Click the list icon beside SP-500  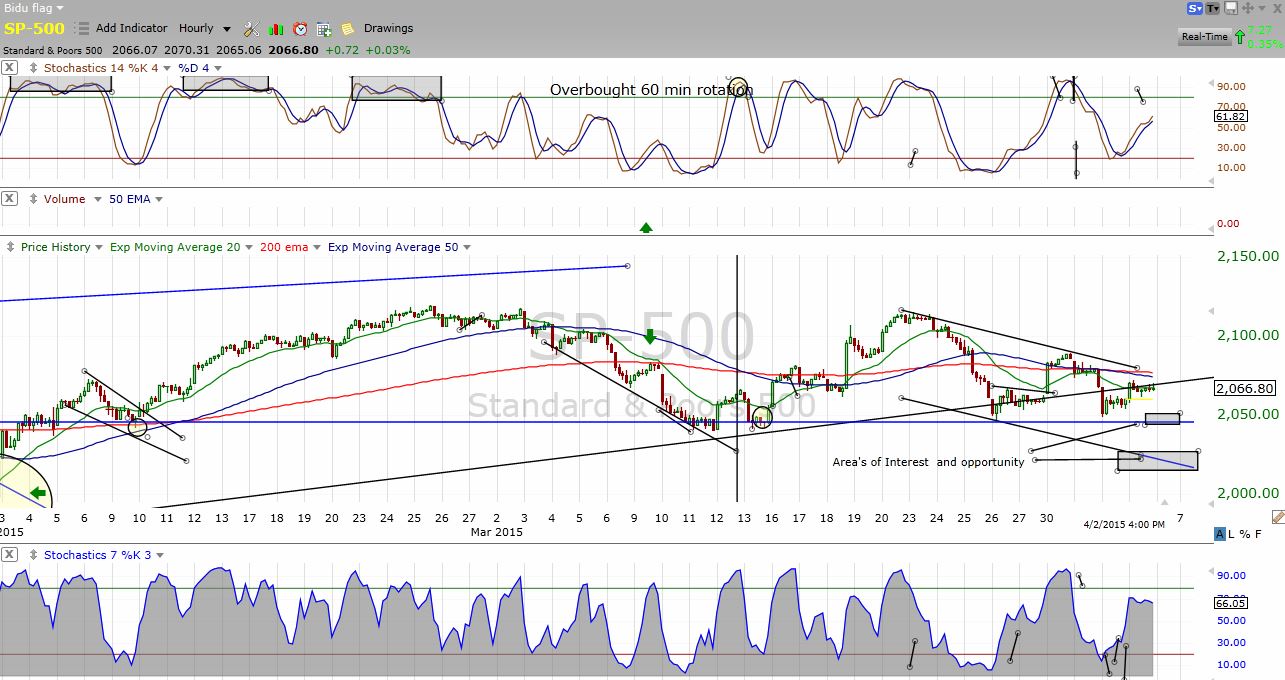click(81, 29)
